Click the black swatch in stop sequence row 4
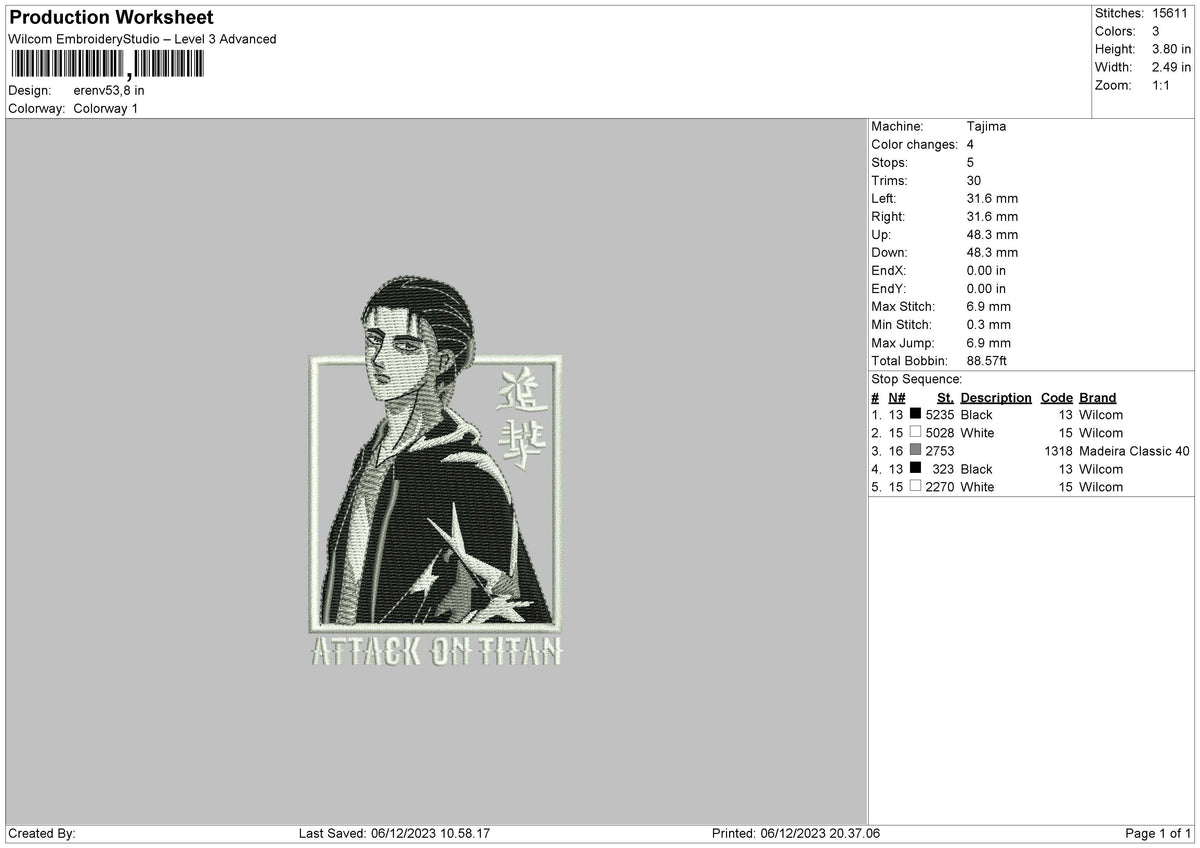Viewport: 1200px width, 848px height. (x=915, y=469)
